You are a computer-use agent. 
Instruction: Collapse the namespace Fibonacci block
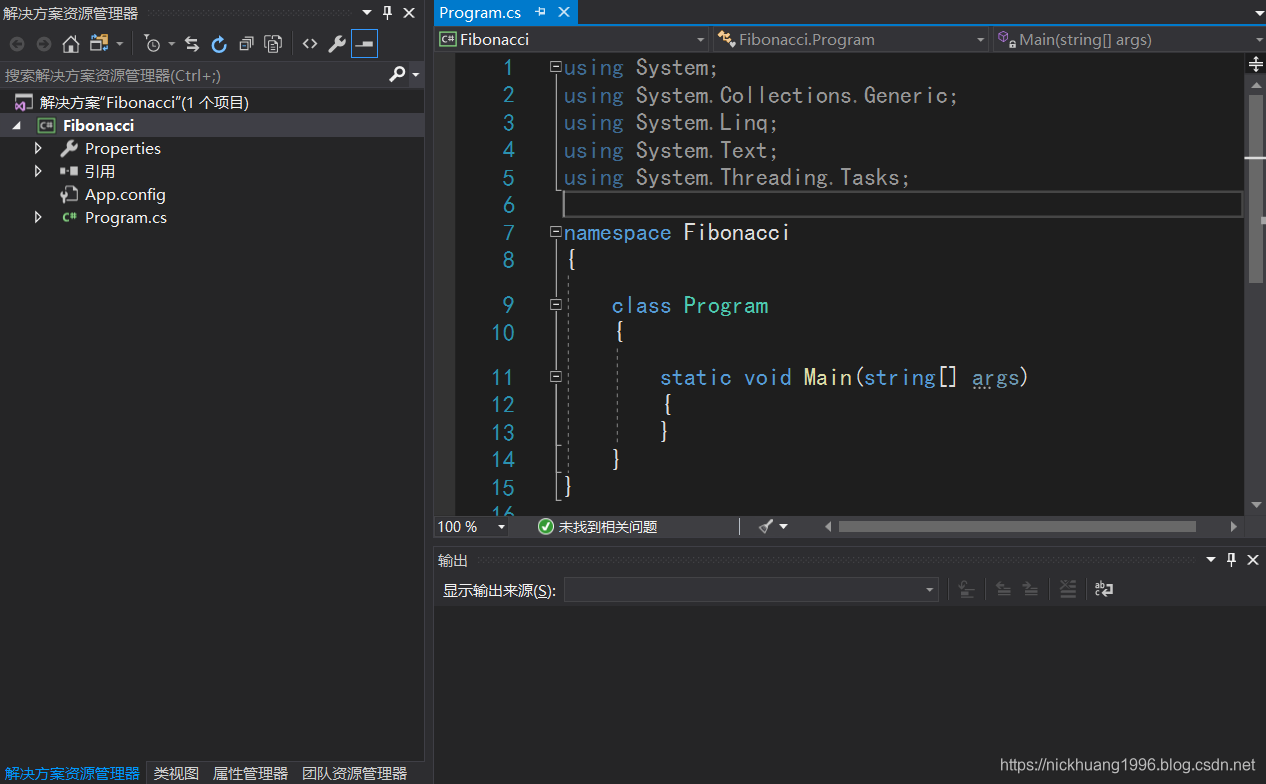tap(555, 231)
